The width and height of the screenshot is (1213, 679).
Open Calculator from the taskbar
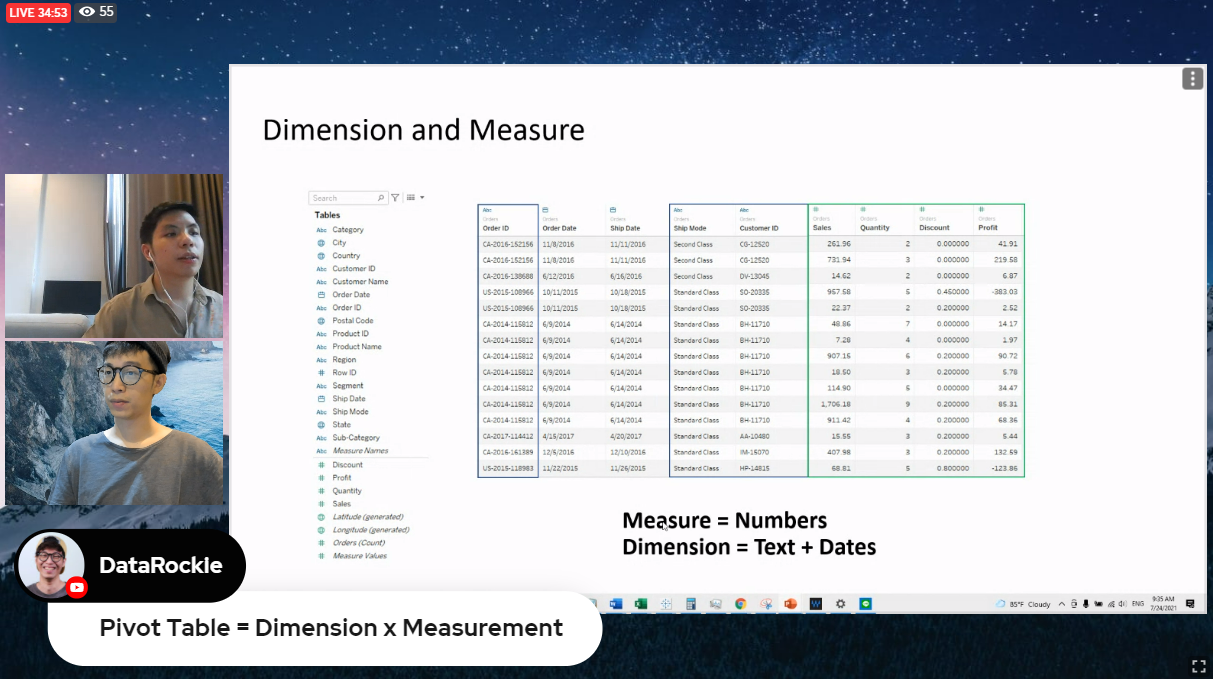pyautogui.click(x=690, y=603)
